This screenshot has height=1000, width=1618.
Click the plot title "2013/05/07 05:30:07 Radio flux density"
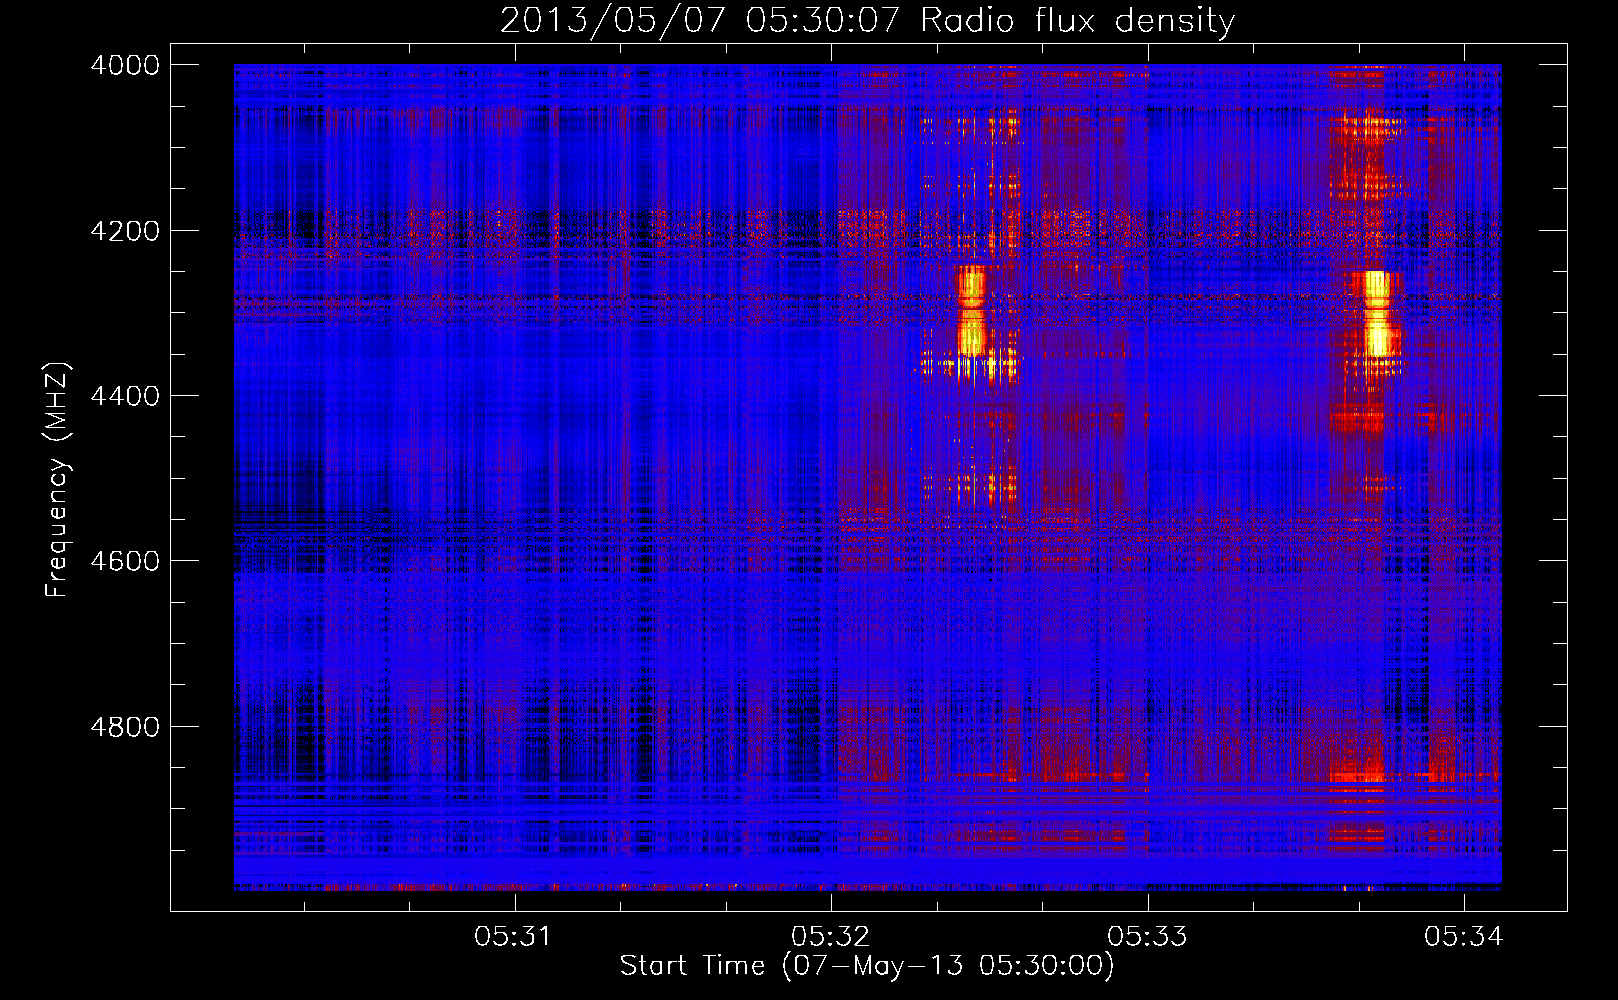click(x=867, y=21)
